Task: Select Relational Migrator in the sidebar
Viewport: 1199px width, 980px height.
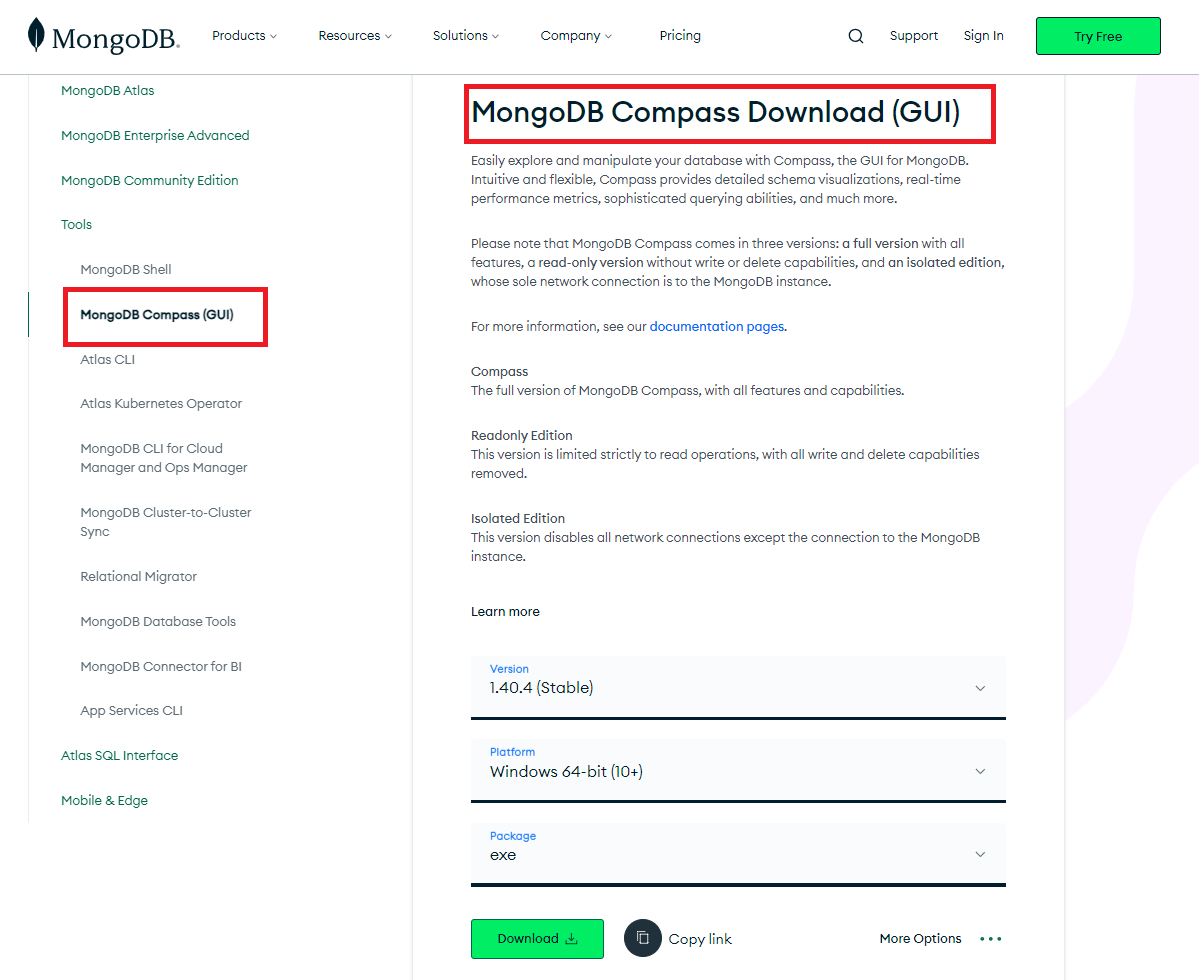Action: pyautogui.click(x=138, y=576)
